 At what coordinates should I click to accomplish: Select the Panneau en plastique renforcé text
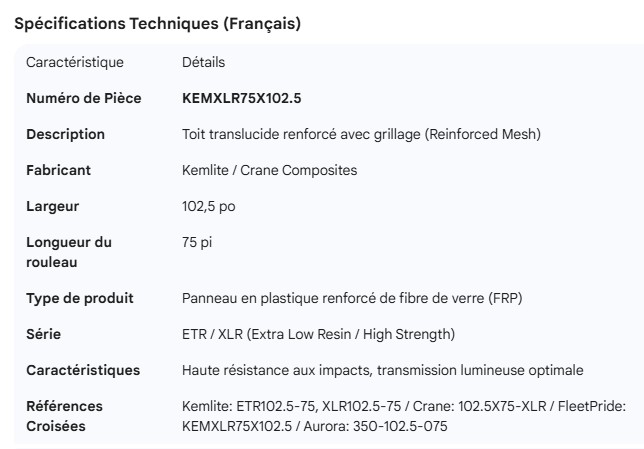[352, 298]
